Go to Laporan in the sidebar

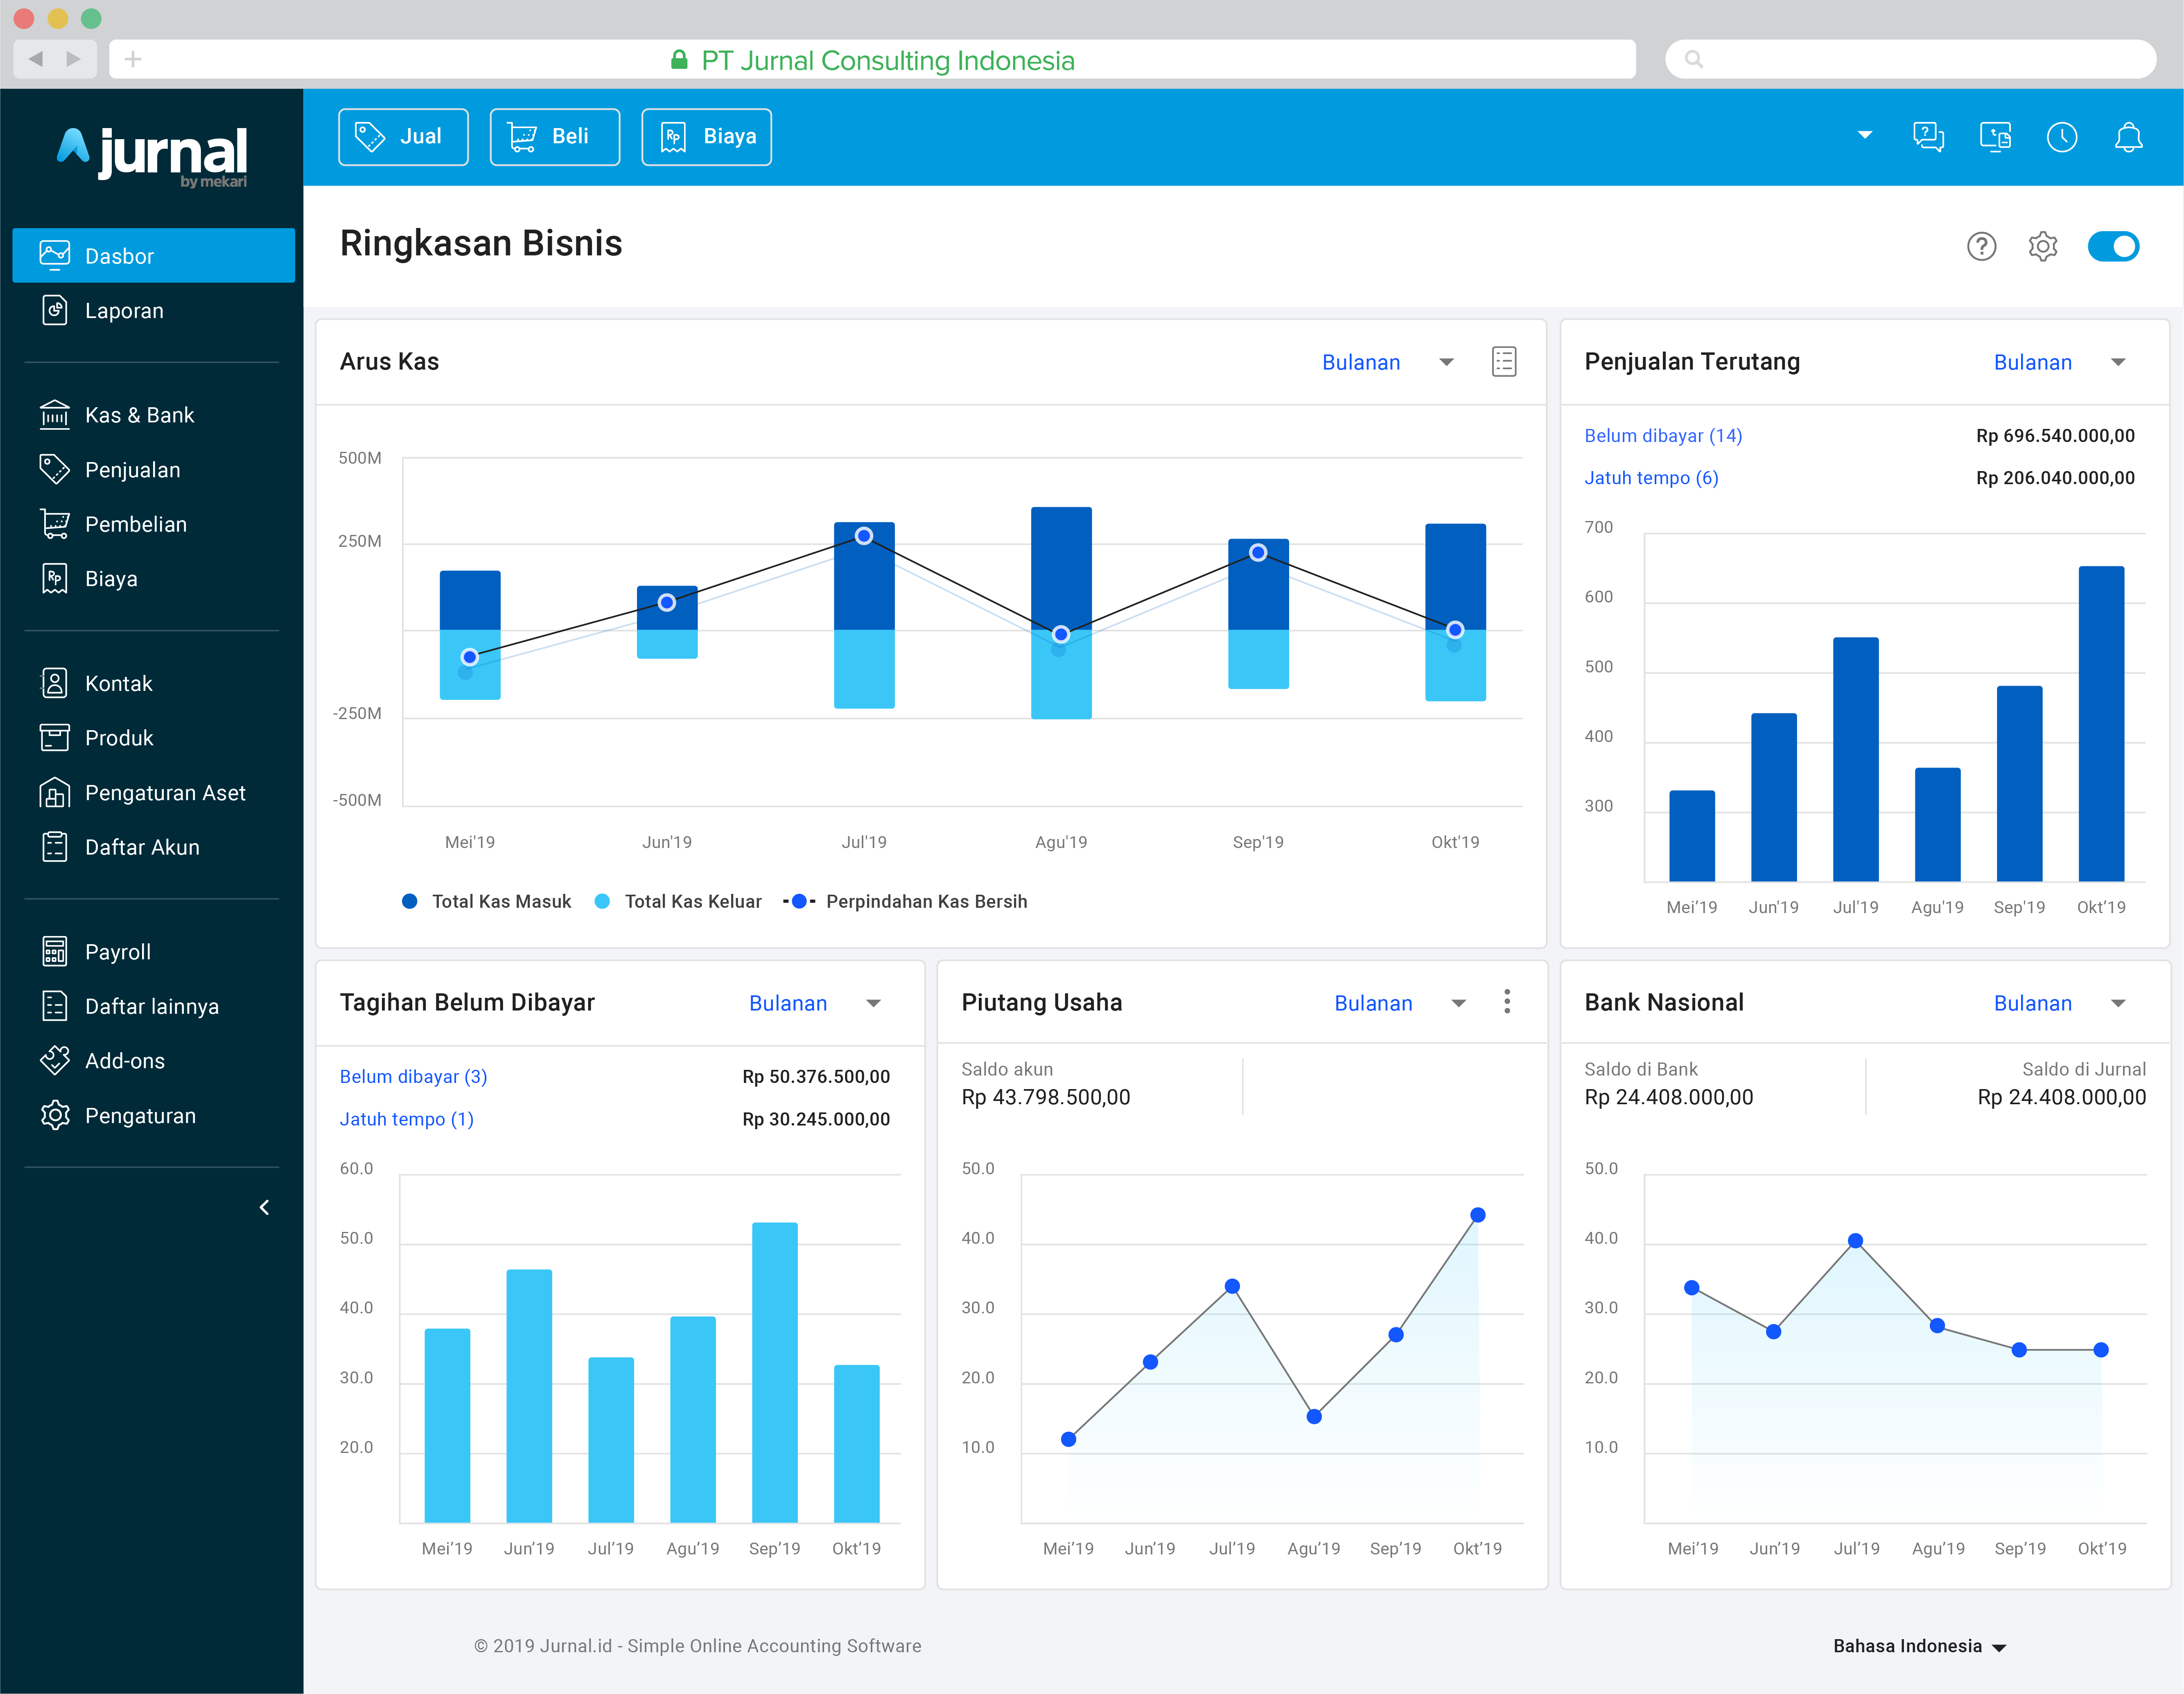pyautogui.click(x=124, y=311)
